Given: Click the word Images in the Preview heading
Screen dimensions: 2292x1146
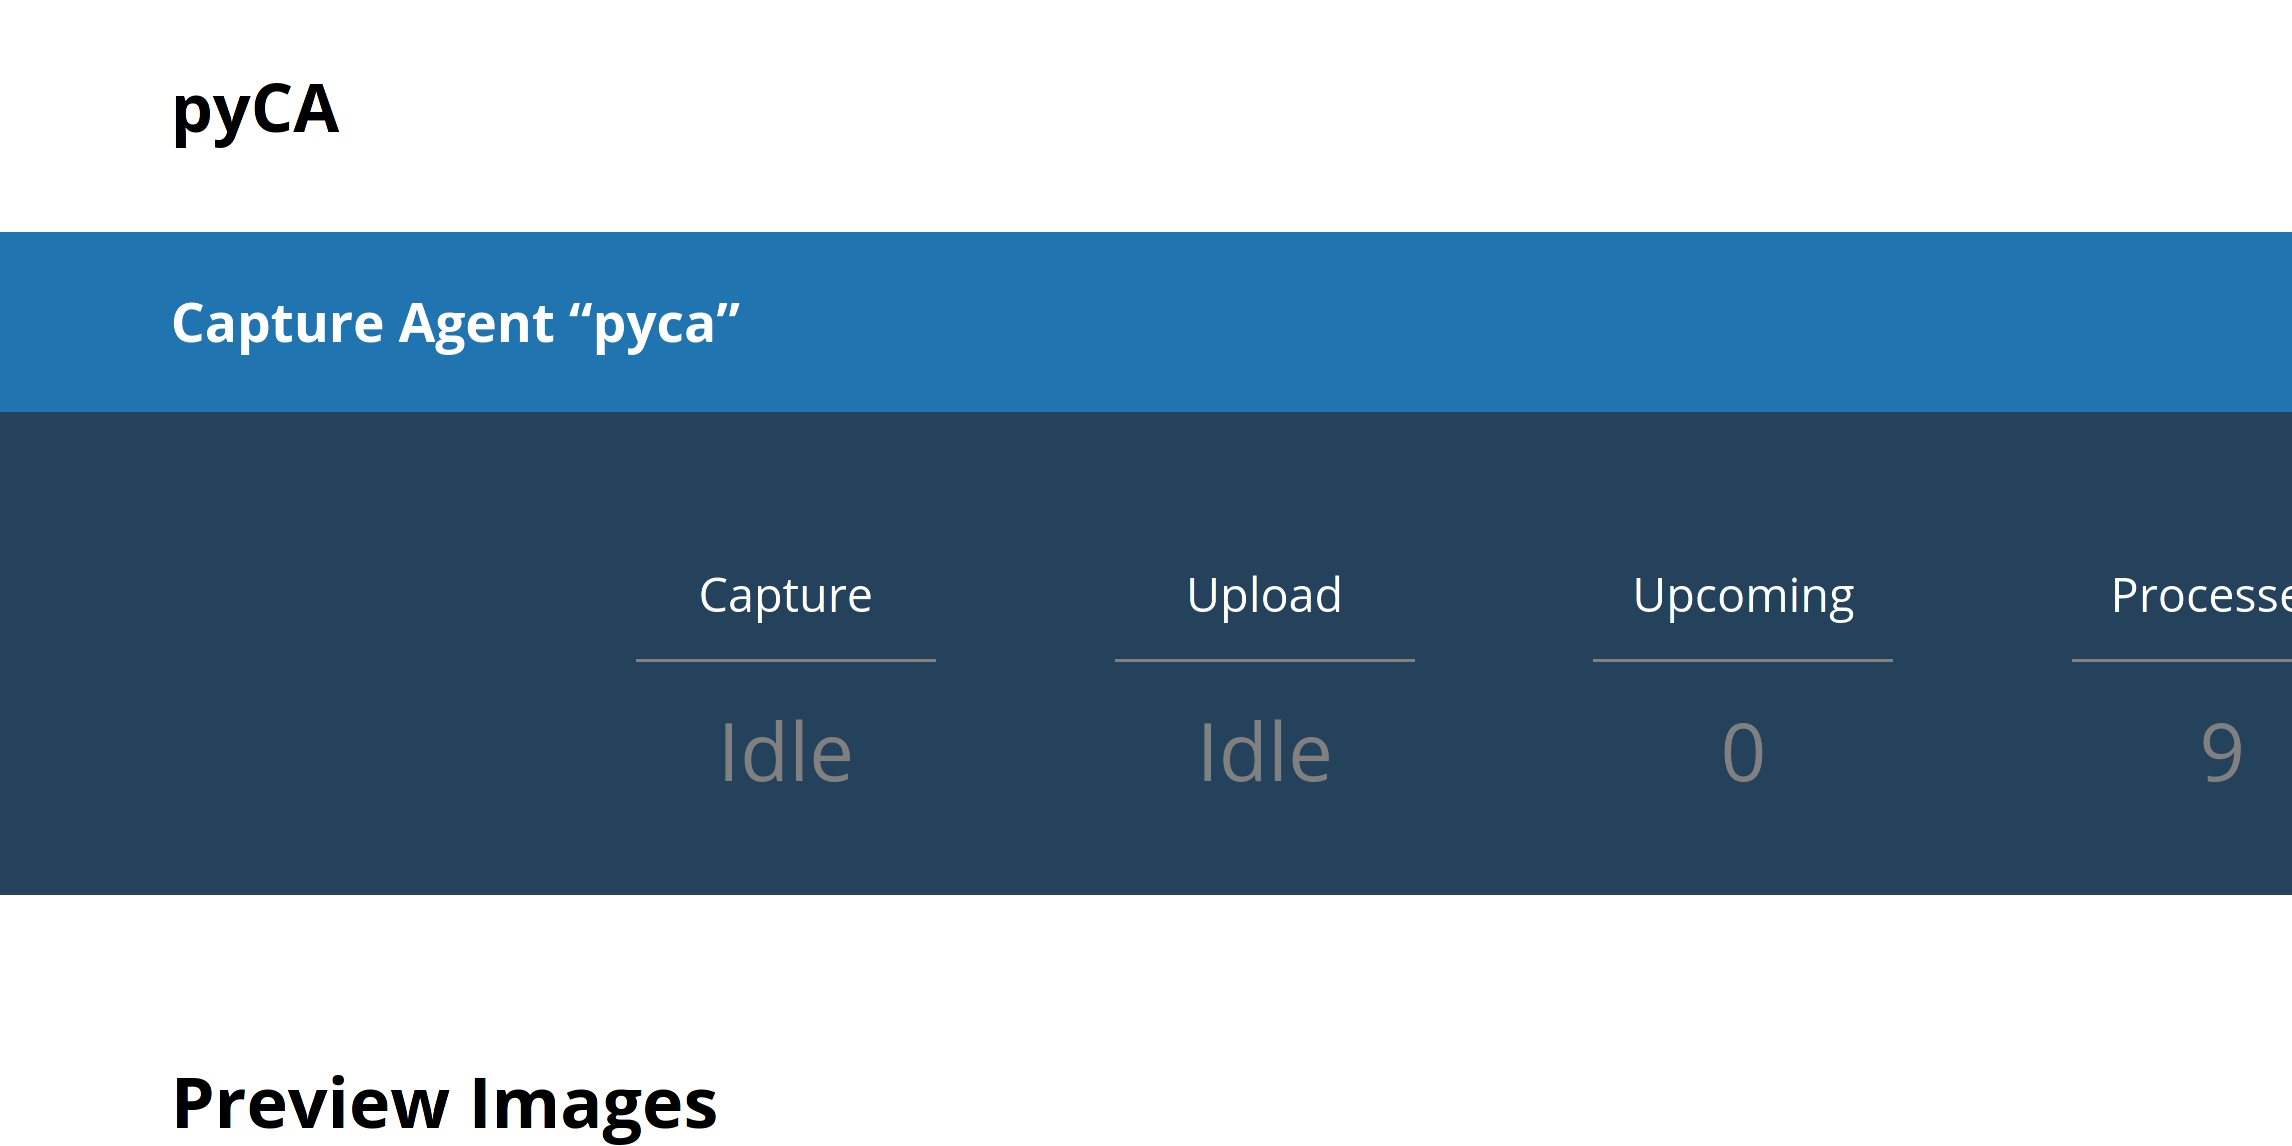Looking at the screenshot, I should (593, 1104).
